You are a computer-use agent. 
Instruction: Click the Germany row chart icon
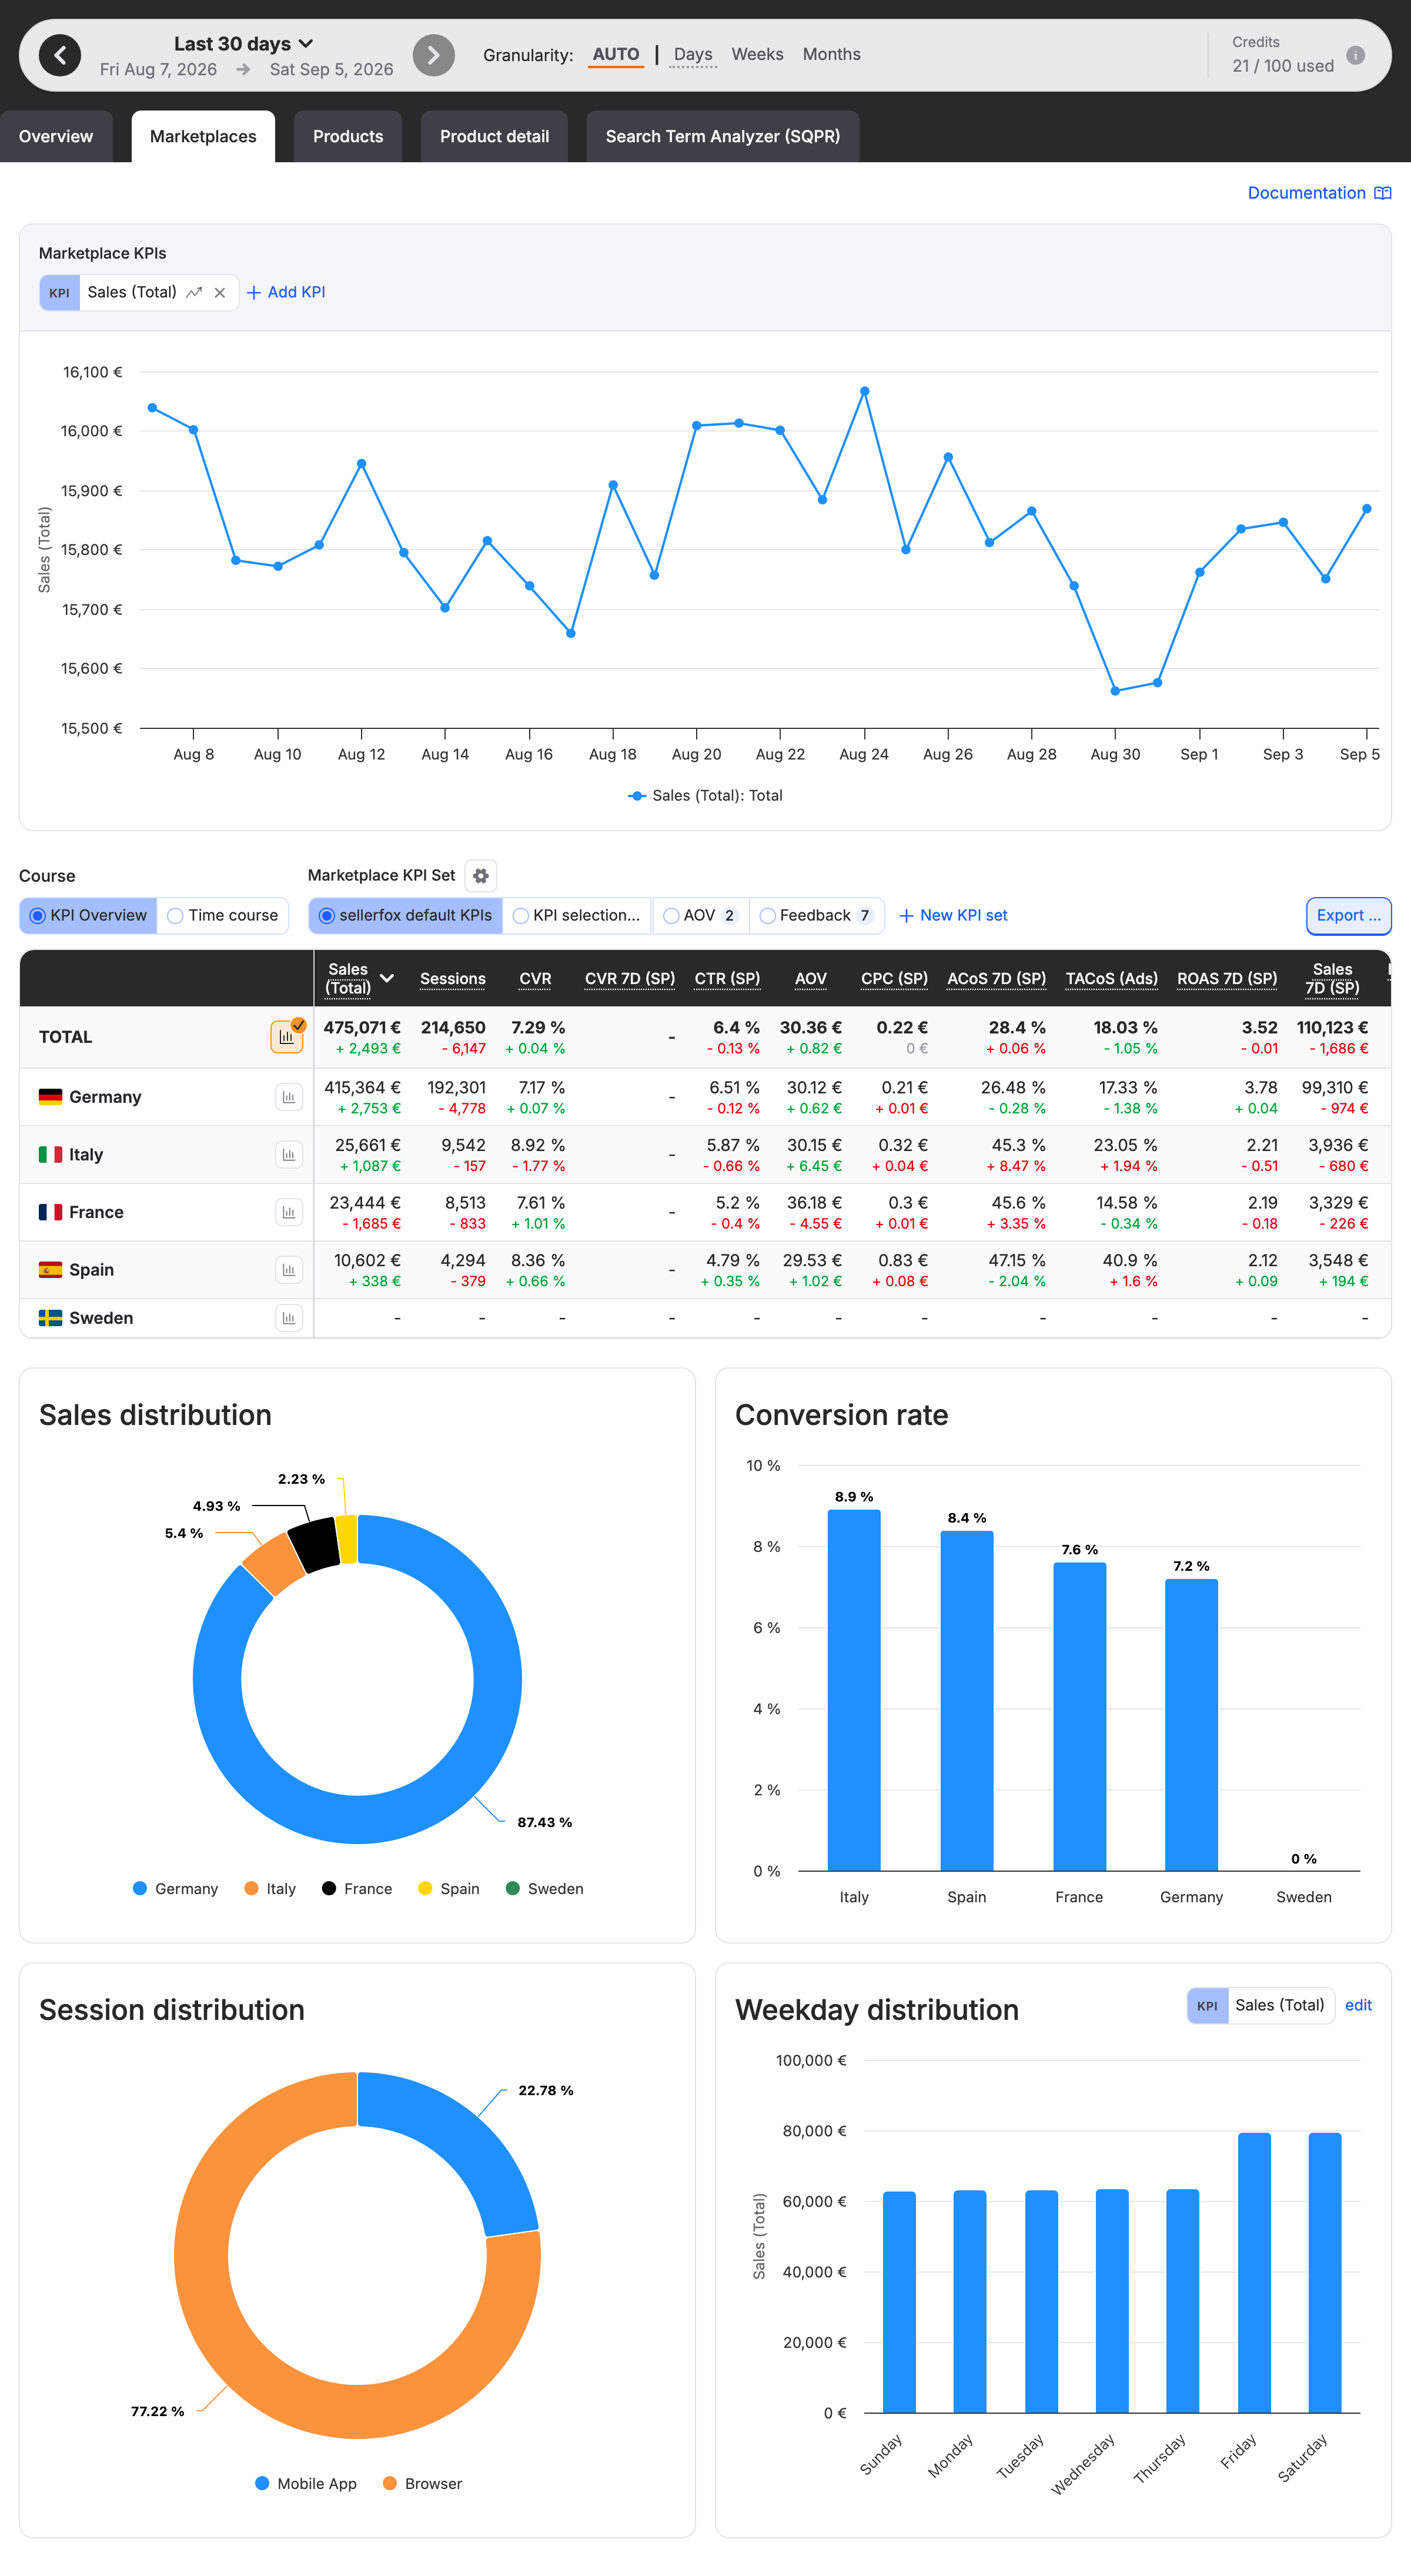(x=288, y=1097)
